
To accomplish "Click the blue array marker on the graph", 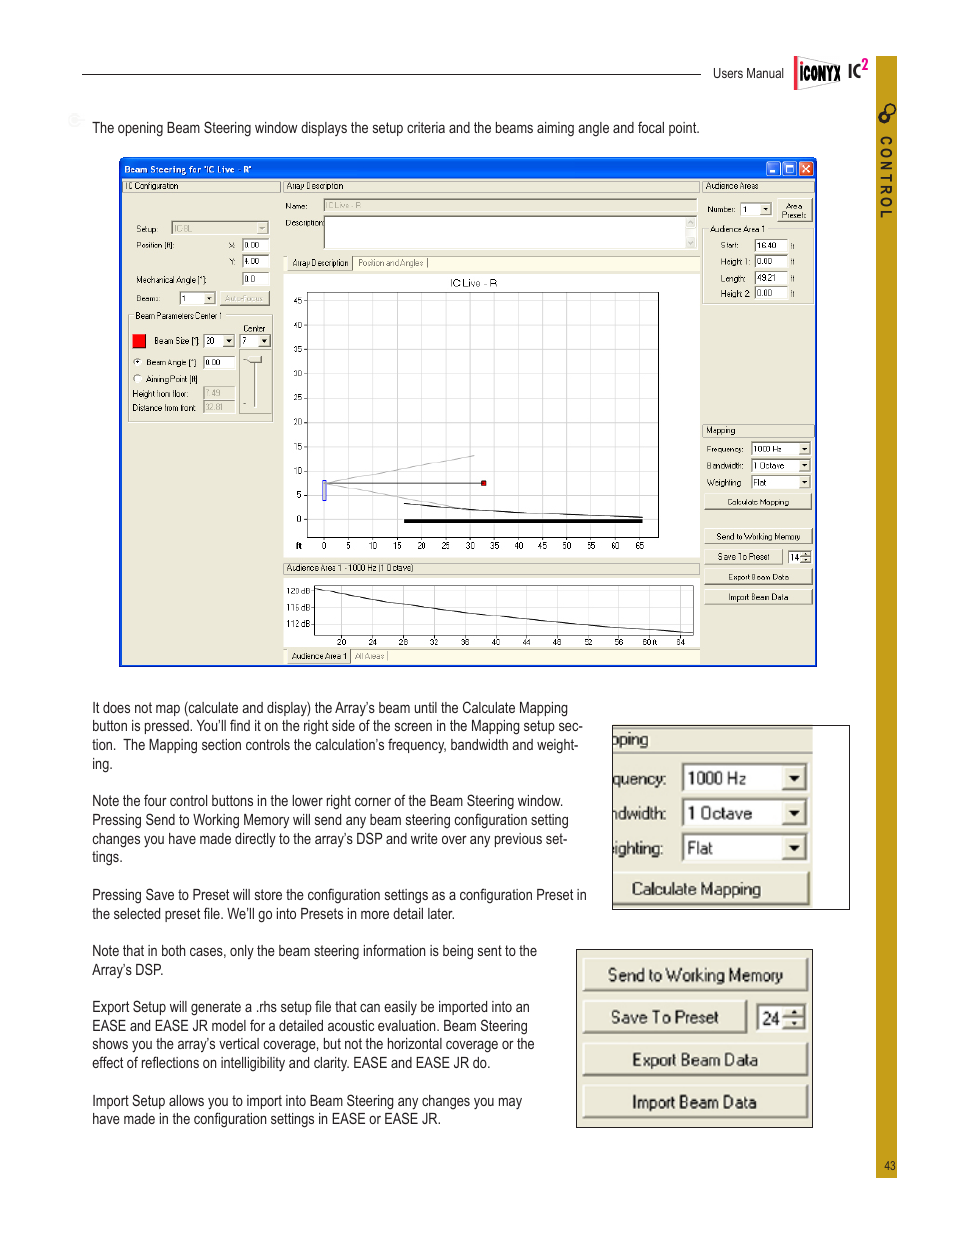I will point(324,490).
